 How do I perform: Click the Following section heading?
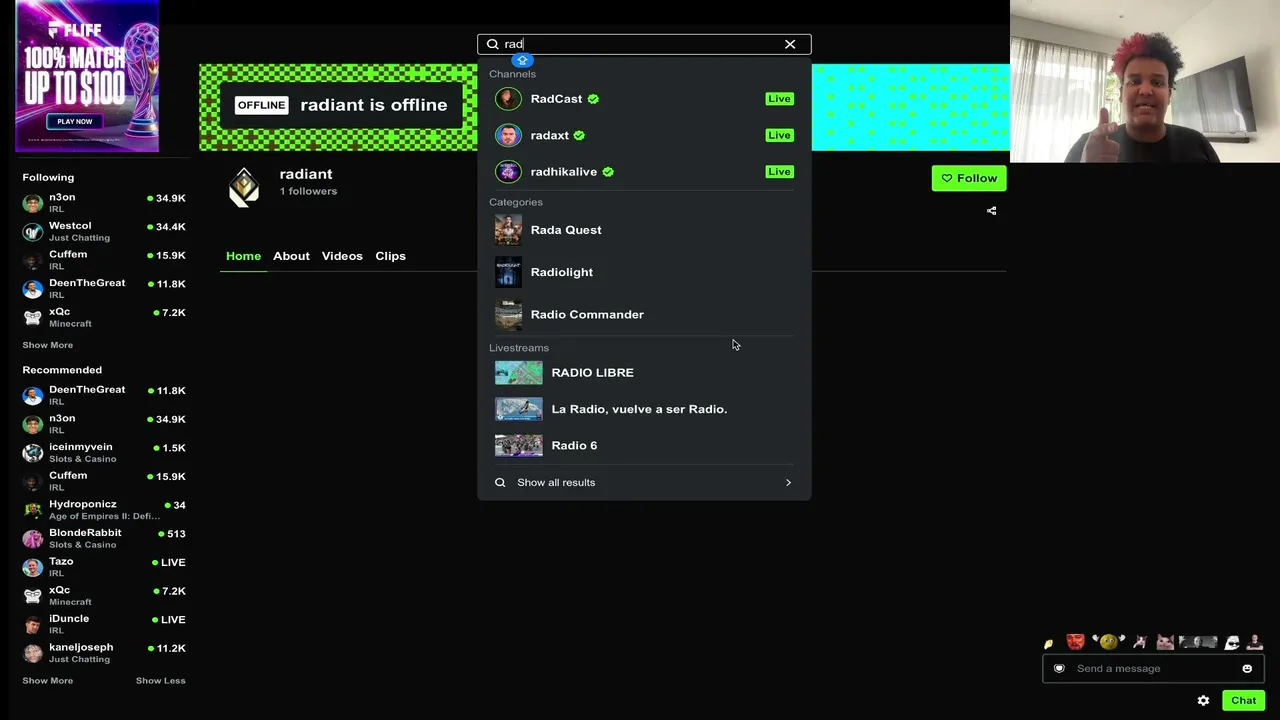[x=48, y=177]
